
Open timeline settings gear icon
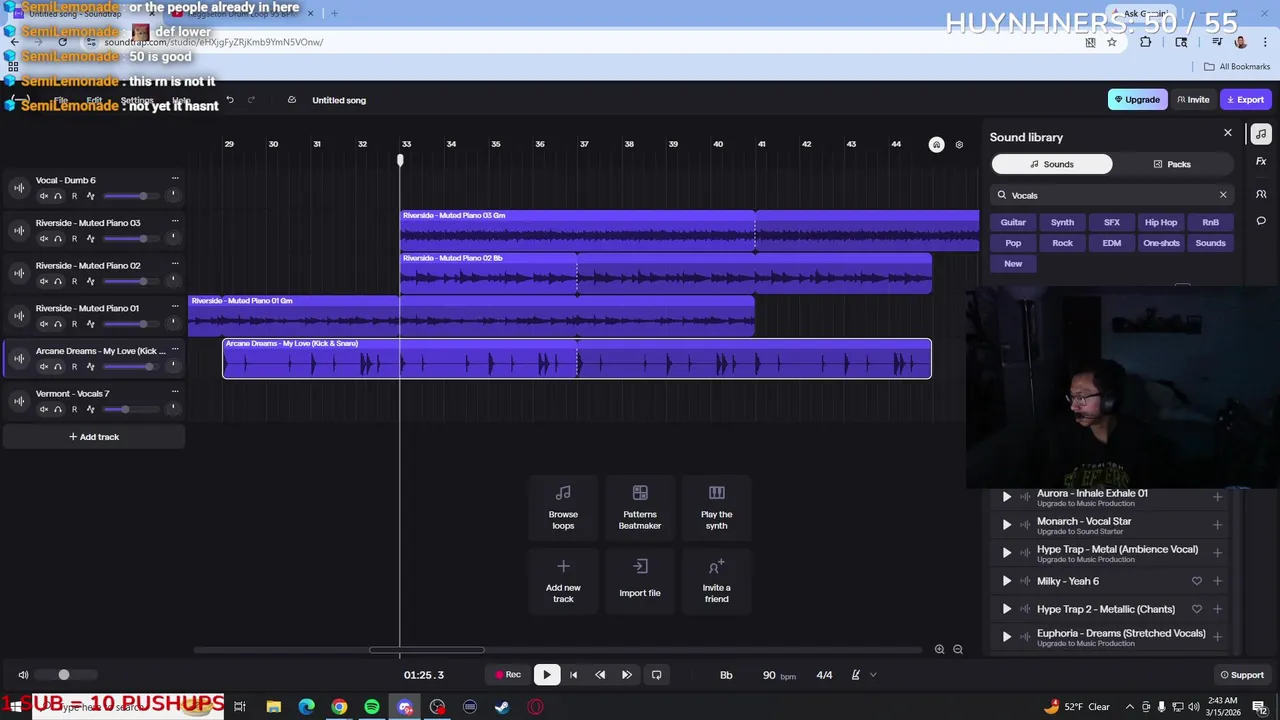[959, 145]
